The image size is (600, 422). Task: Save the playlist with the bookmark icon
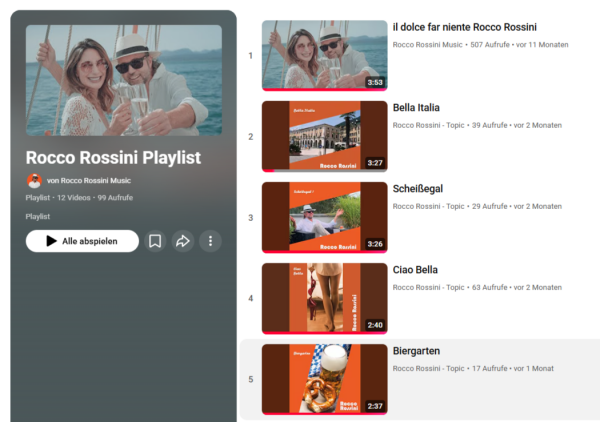[x=155, y=241]
